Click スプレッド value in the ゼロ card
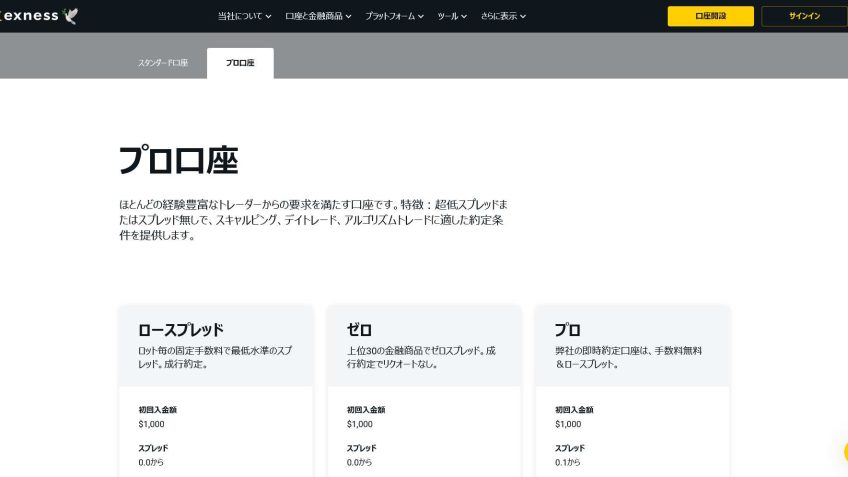The image size is (848, 477). [x=359, y=462]
